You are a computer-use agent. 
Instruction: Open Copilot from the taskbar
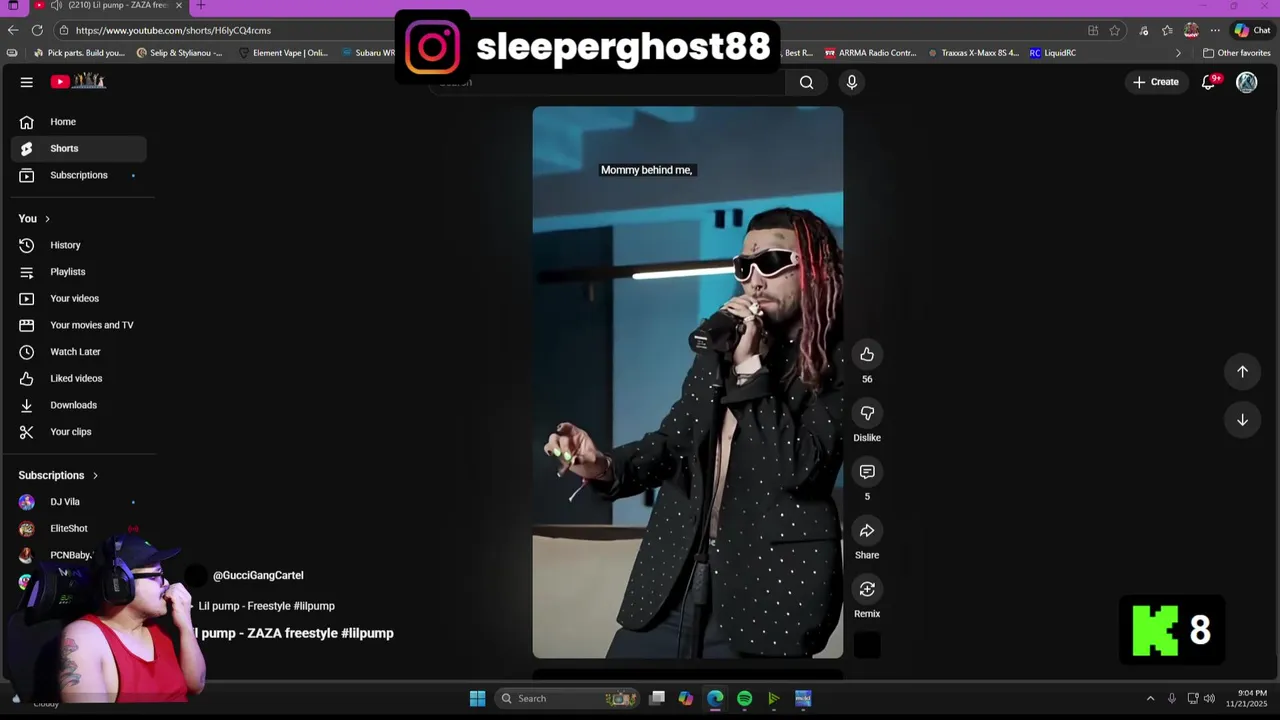point(685,698)
